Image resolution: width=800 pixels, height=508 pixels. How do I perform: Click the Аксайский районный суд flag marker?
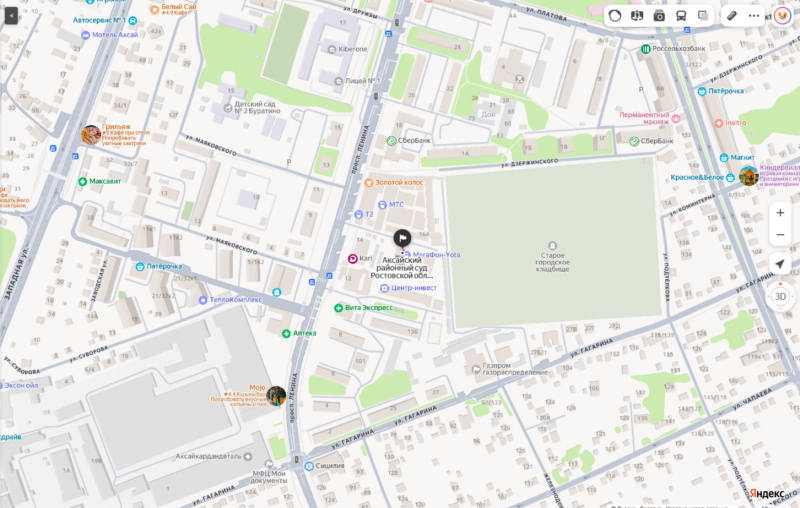coord(402,238)
